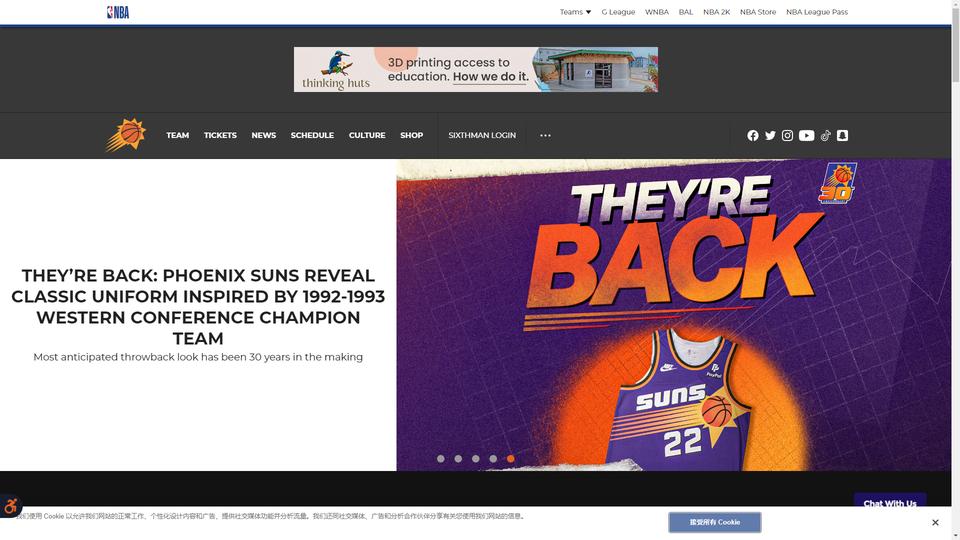The height and width of the screenshot is (540, 960).
Task: Click the SIXTHMAN LOGIN link
Action: pyautogui.click(x=482, y=135)
